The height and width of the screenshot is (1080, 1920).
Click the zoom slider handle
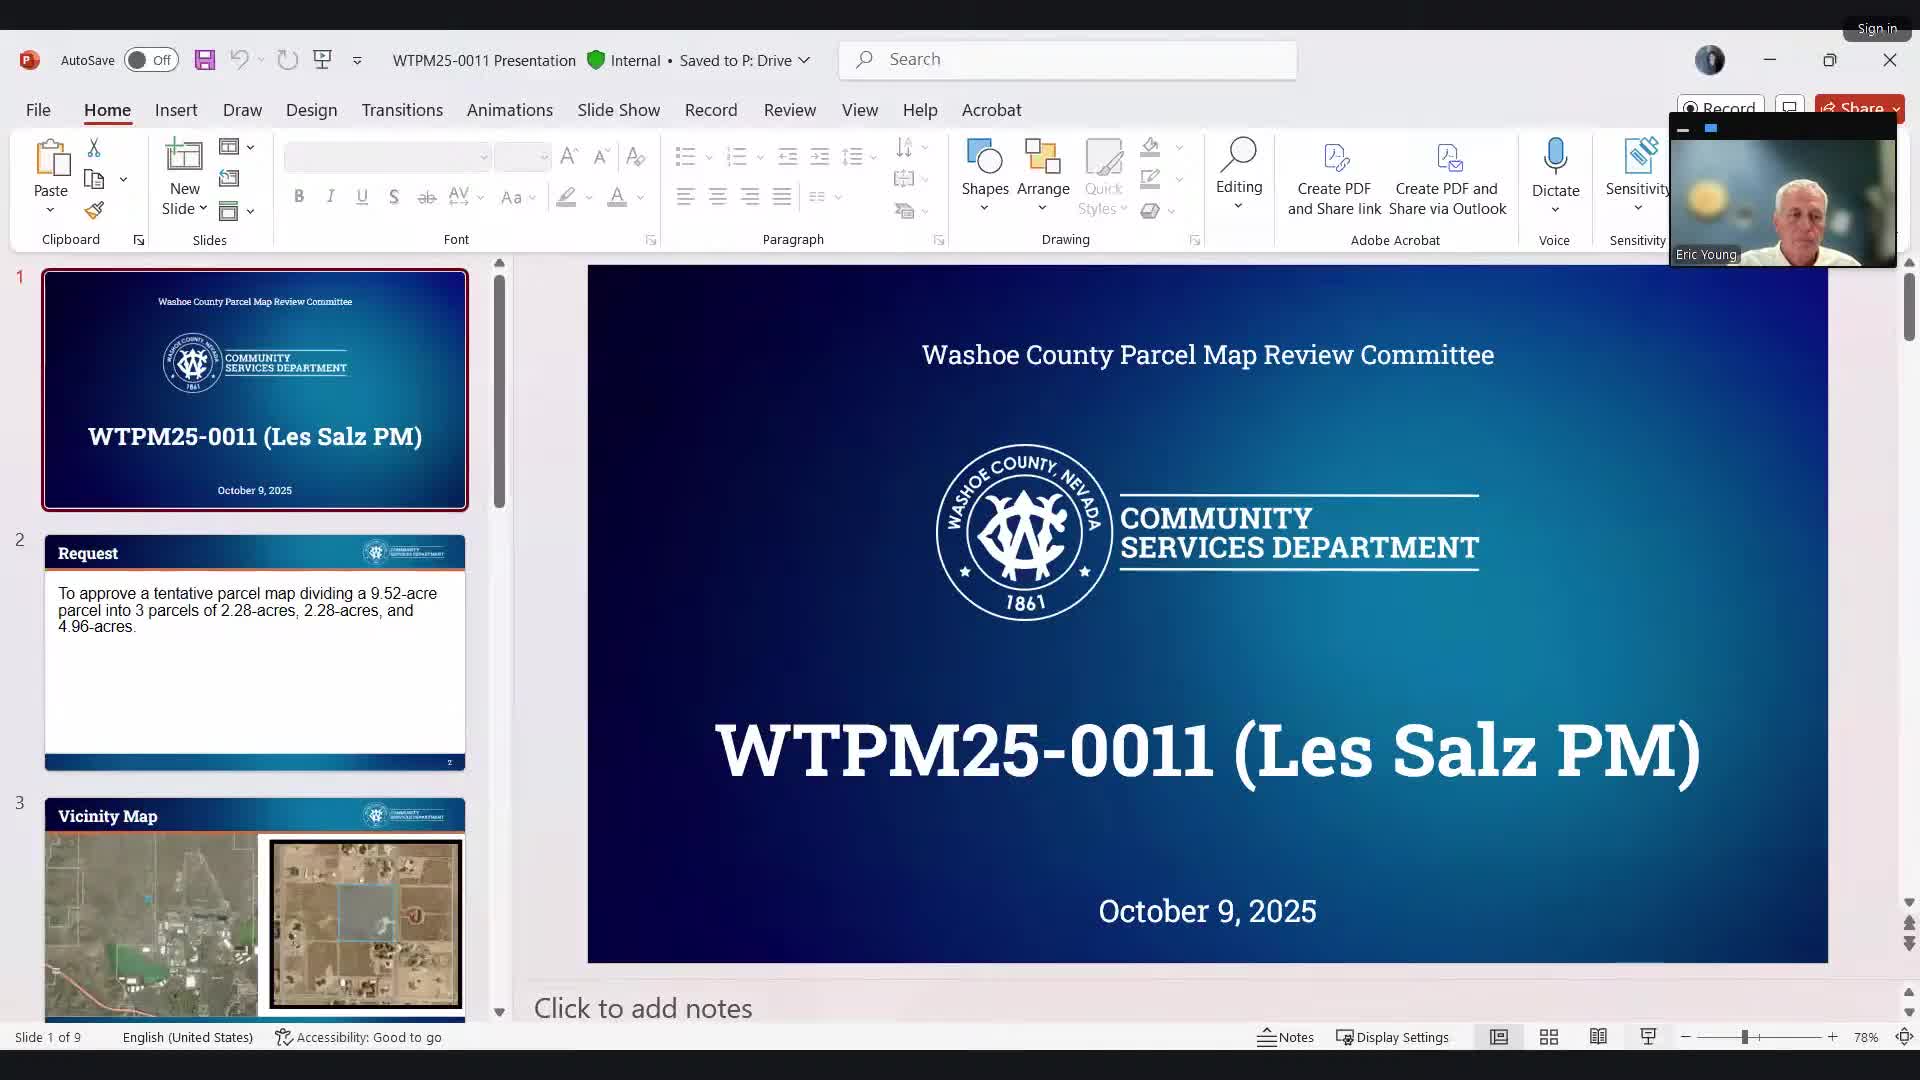1744,1037
